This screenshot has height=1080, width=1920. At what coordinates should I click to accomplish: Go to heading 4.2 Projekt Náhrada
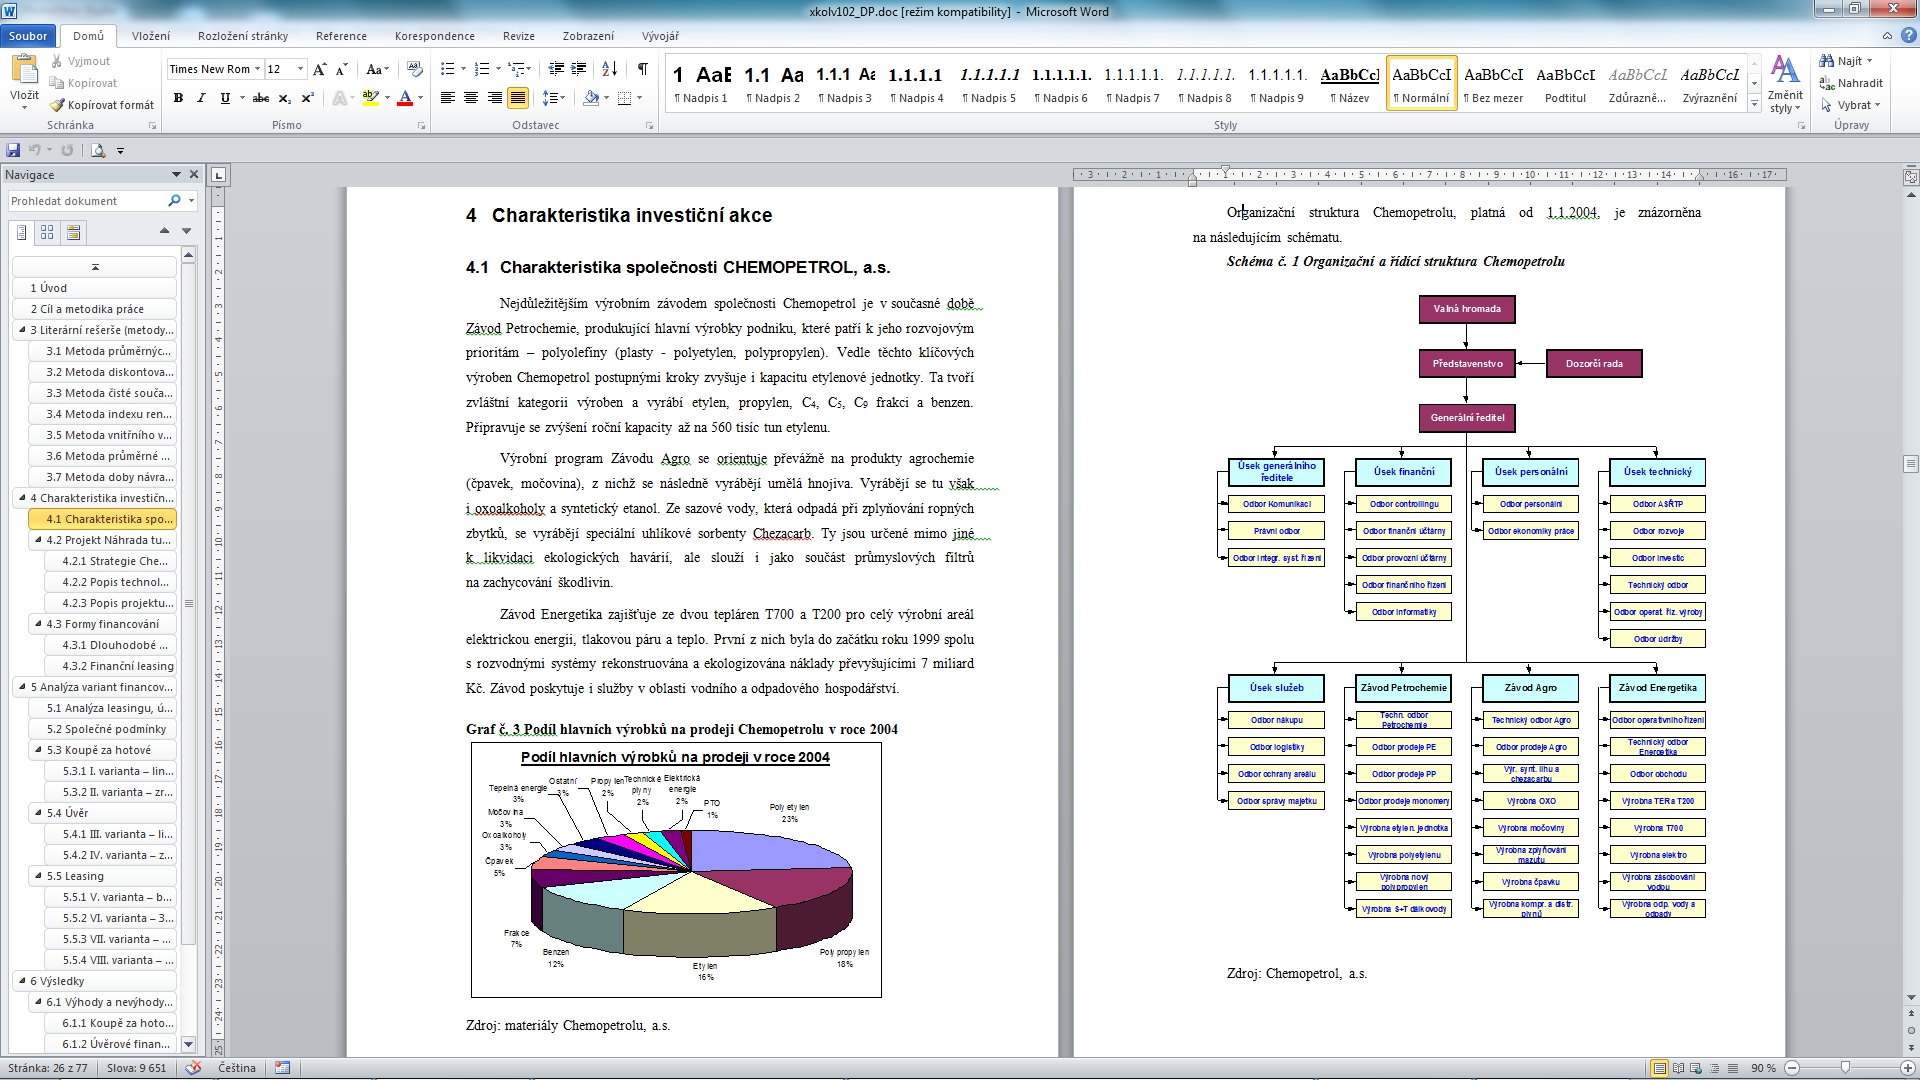tap(103, 540)
